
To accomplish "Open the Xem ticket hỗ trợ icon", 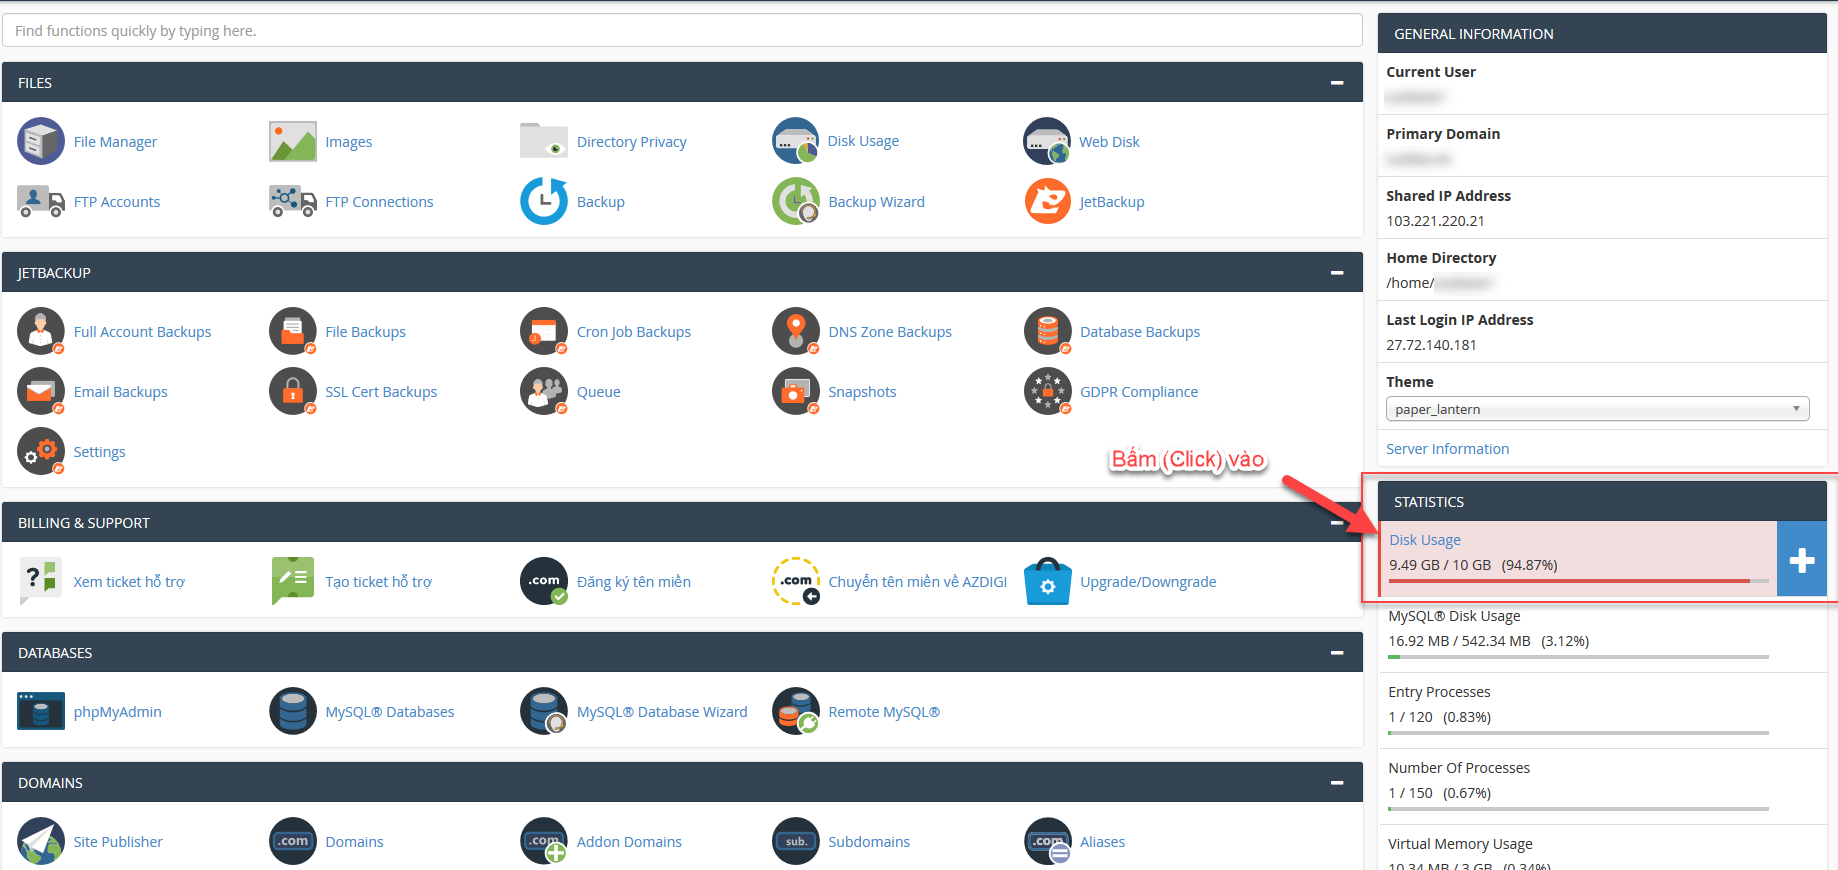I will [41, 581].
